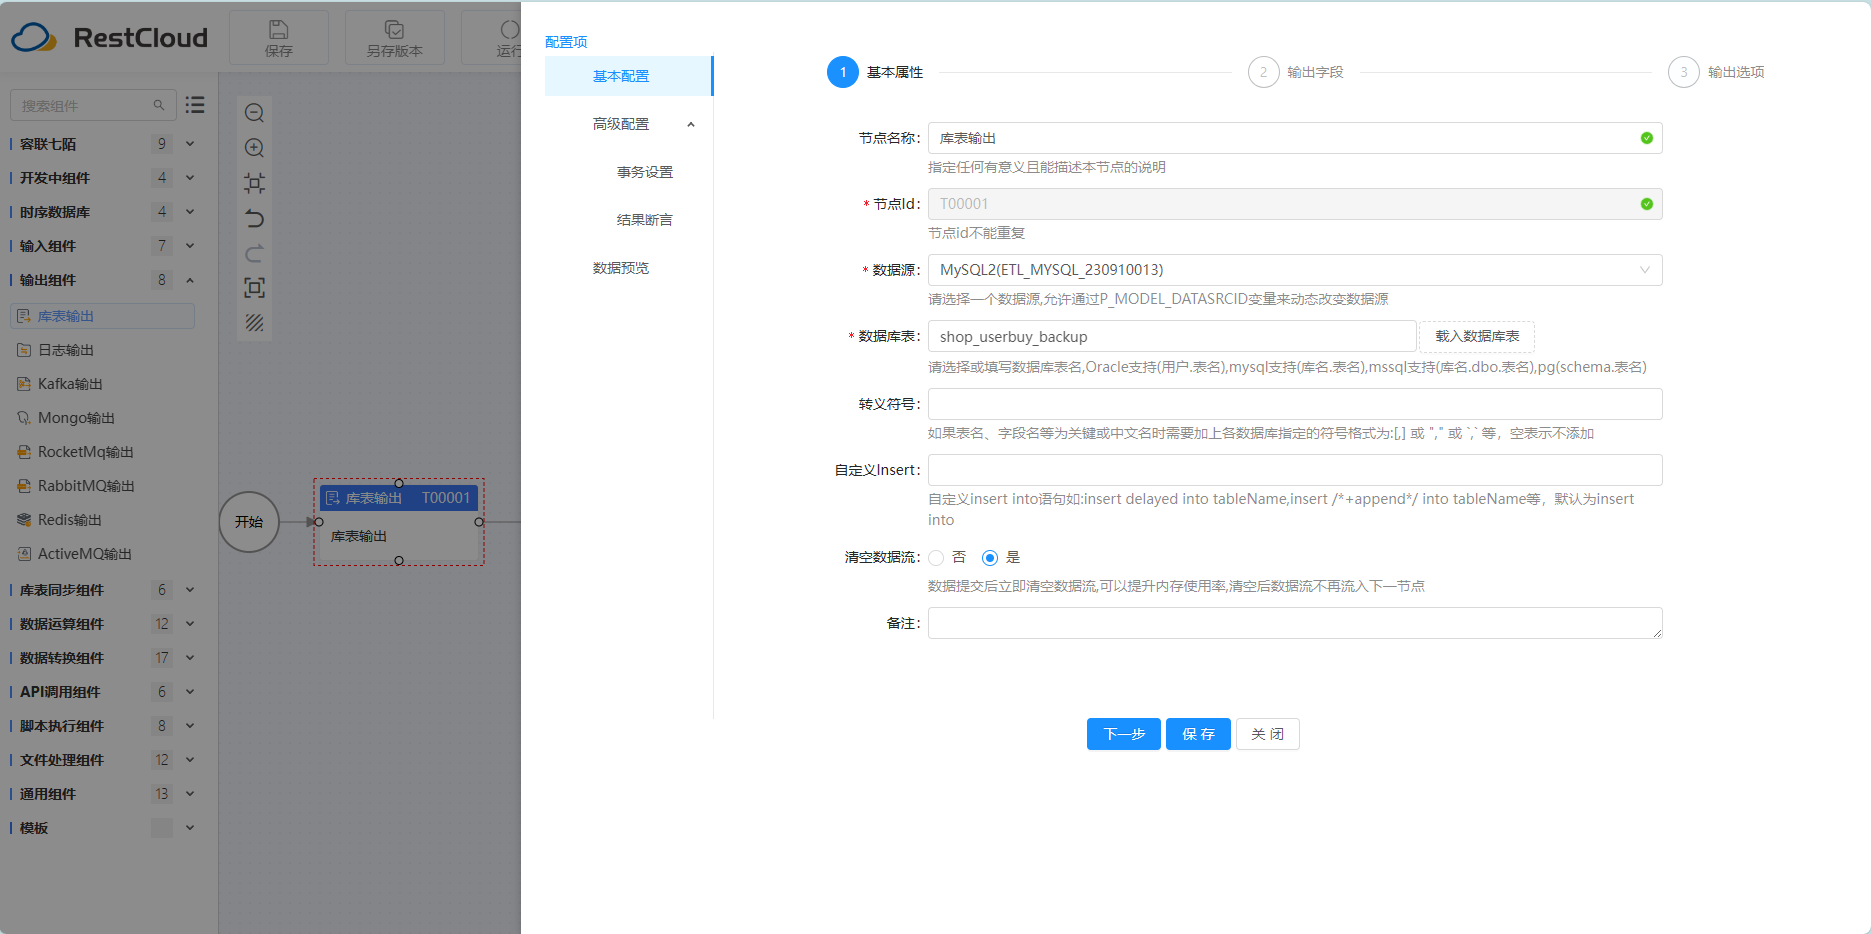Image resolution: width=1871 pixels, height=934 pixels.
Task: Select 基本配置 menu item
Action: coord(629,76)
